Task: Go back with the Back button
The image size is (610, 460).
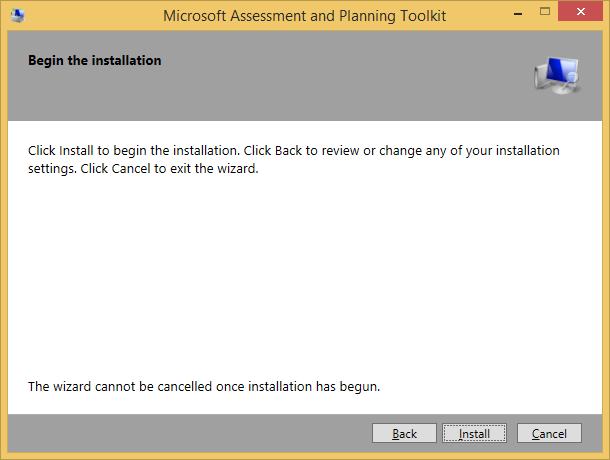Action: [x=404, y=433]
